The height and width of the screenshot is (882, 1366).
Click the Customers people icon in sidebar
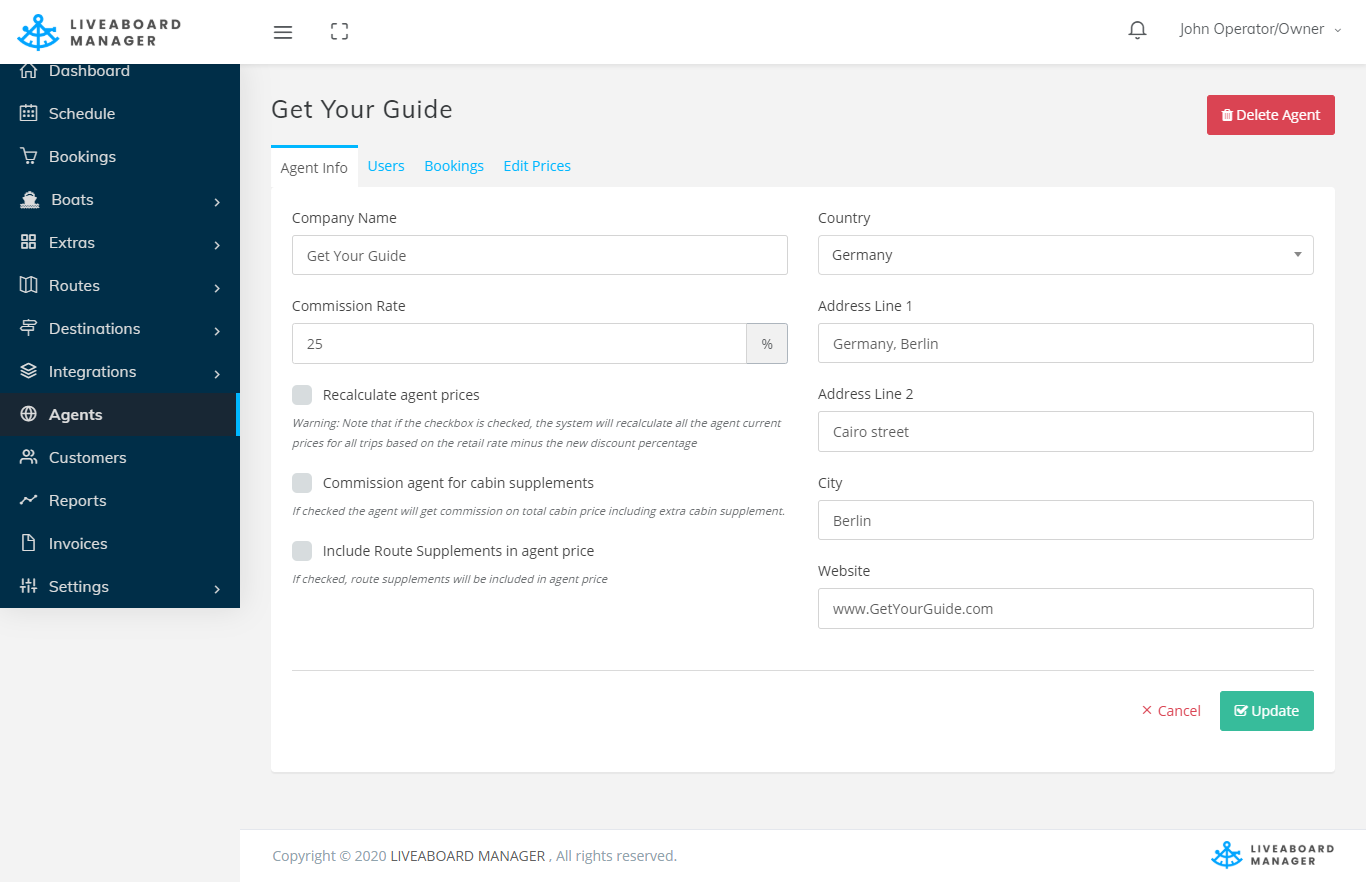29,457
